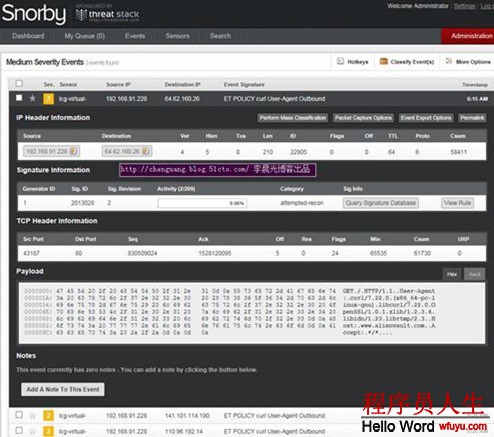Click the More Options icon
This screenshot has width=494, height=437.
pyautogui.click(x=449, y=61)
